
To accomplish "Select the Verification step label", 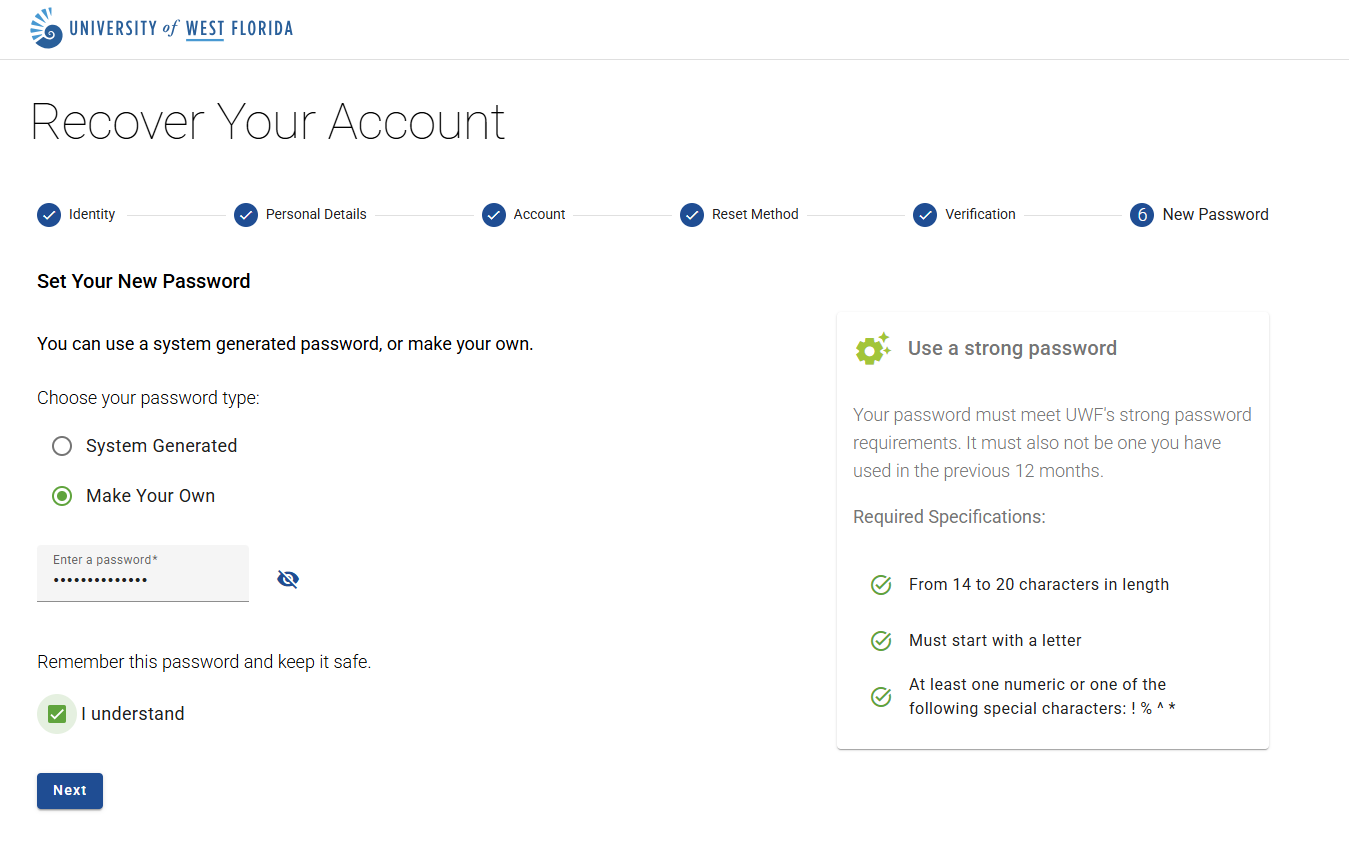I will [980, 214].
